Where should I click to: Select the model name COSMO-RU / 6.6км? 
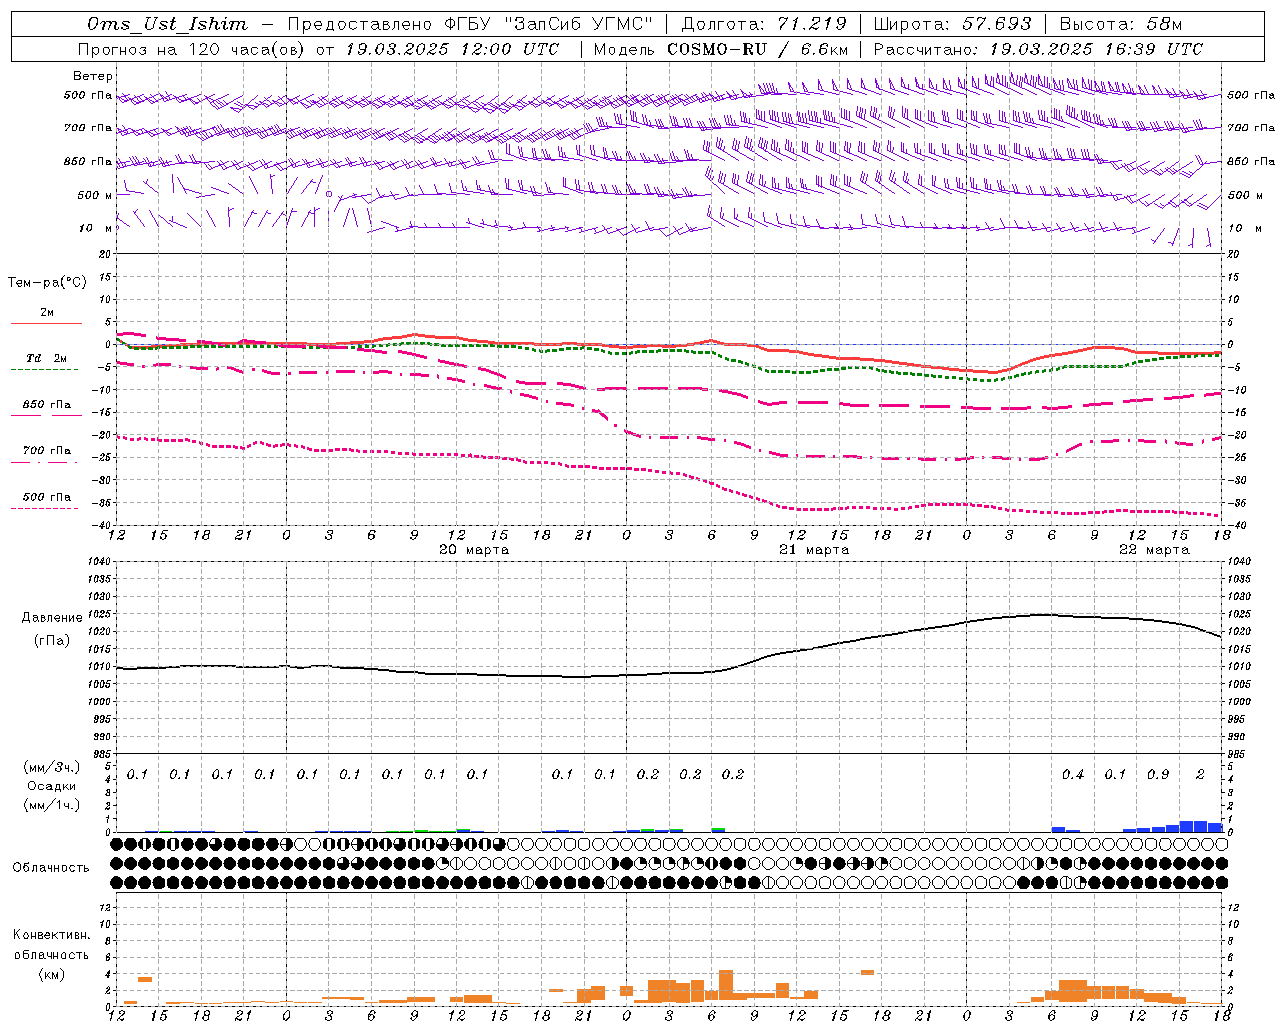[x=758, y=49]
